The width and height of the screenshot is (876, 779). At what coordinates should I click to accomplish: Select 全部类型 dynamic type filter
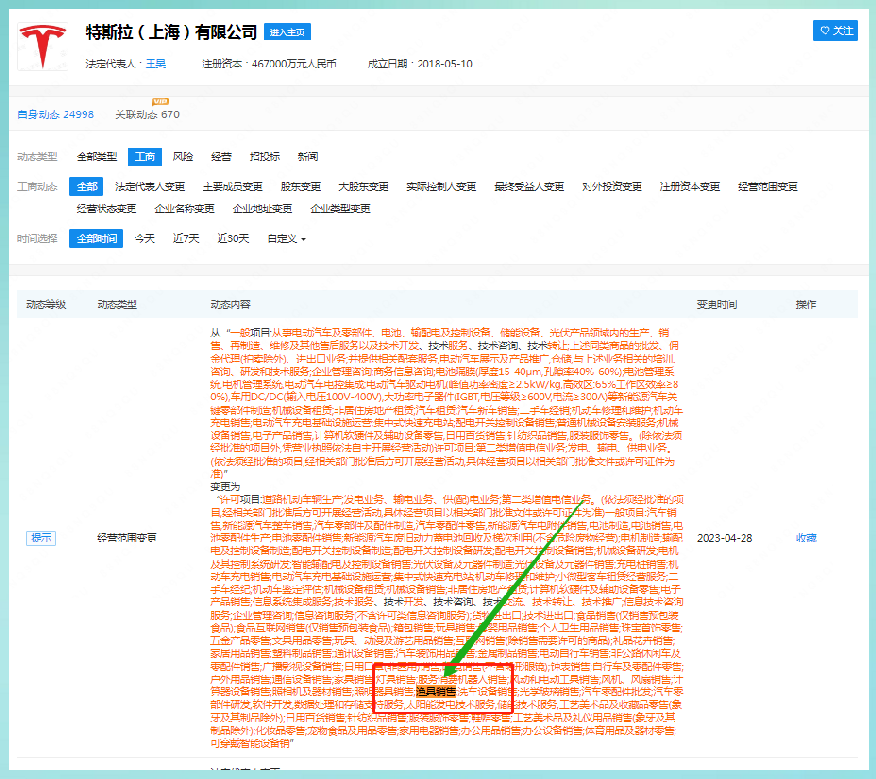(x=97, y=156)
